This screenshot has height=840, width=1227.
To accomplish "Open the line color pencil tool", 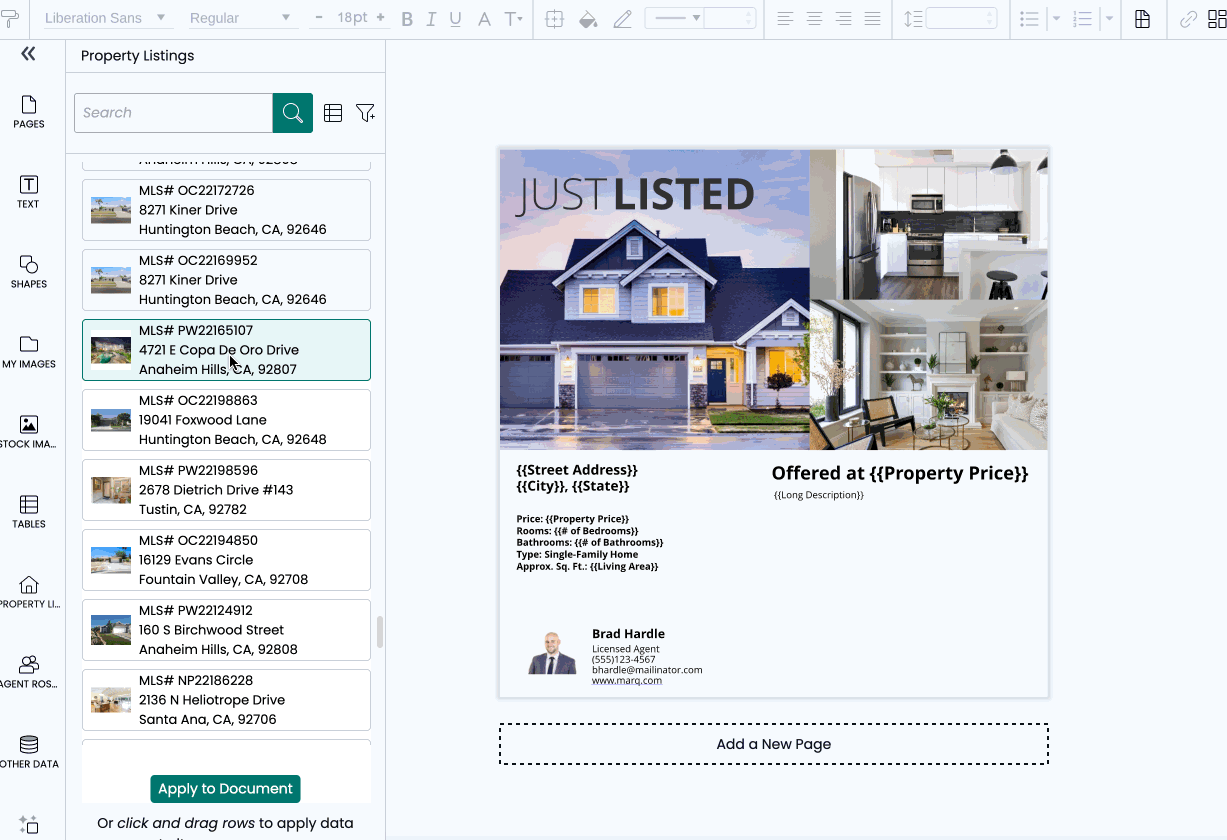I will tap(622, 19).
